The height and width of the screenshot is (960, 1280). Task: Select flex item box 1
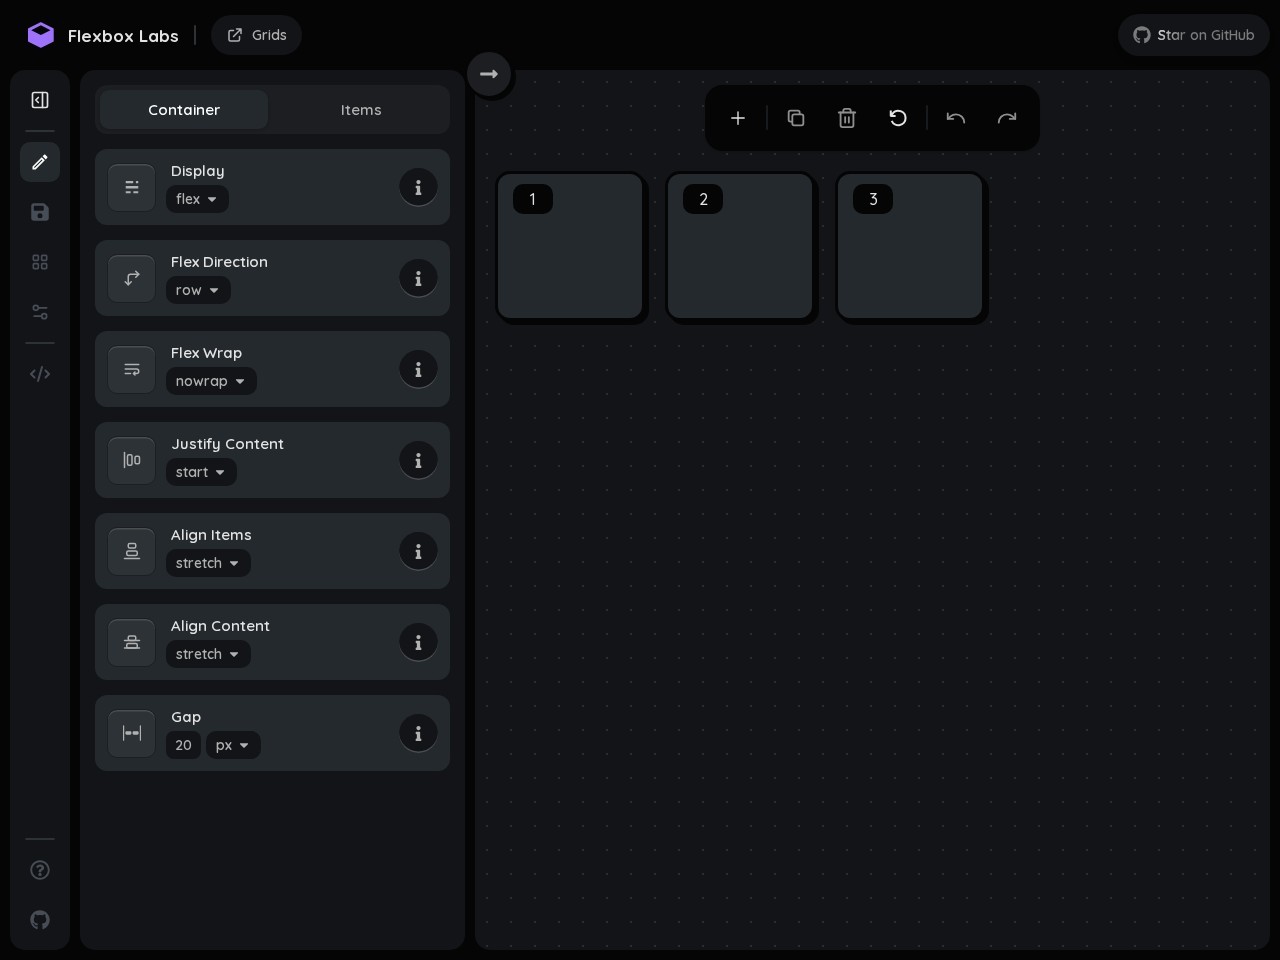point(570,246)
